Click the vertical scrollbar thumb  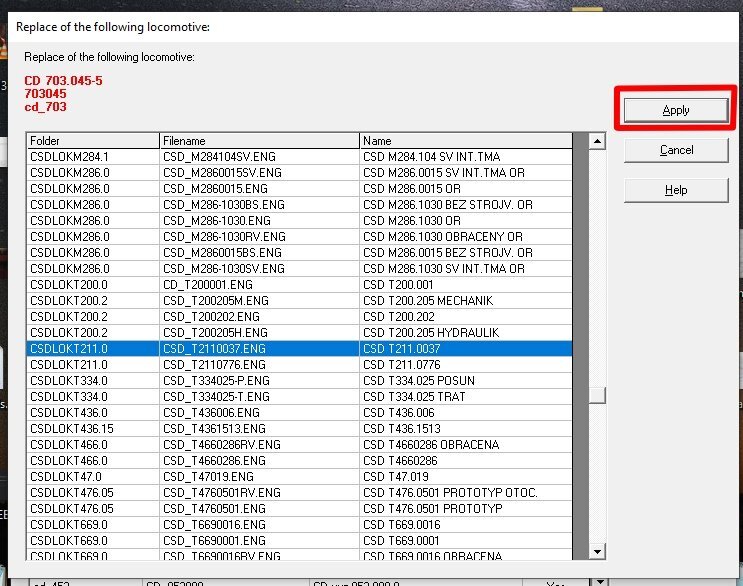597,396
